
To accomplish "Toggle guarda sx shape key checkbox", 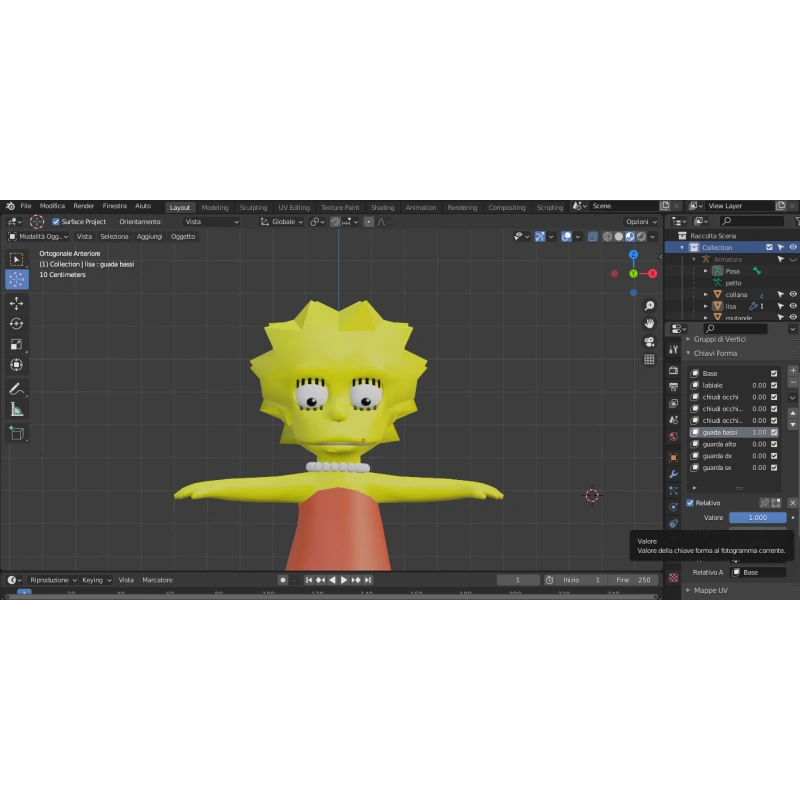I will tap(774, 467).
